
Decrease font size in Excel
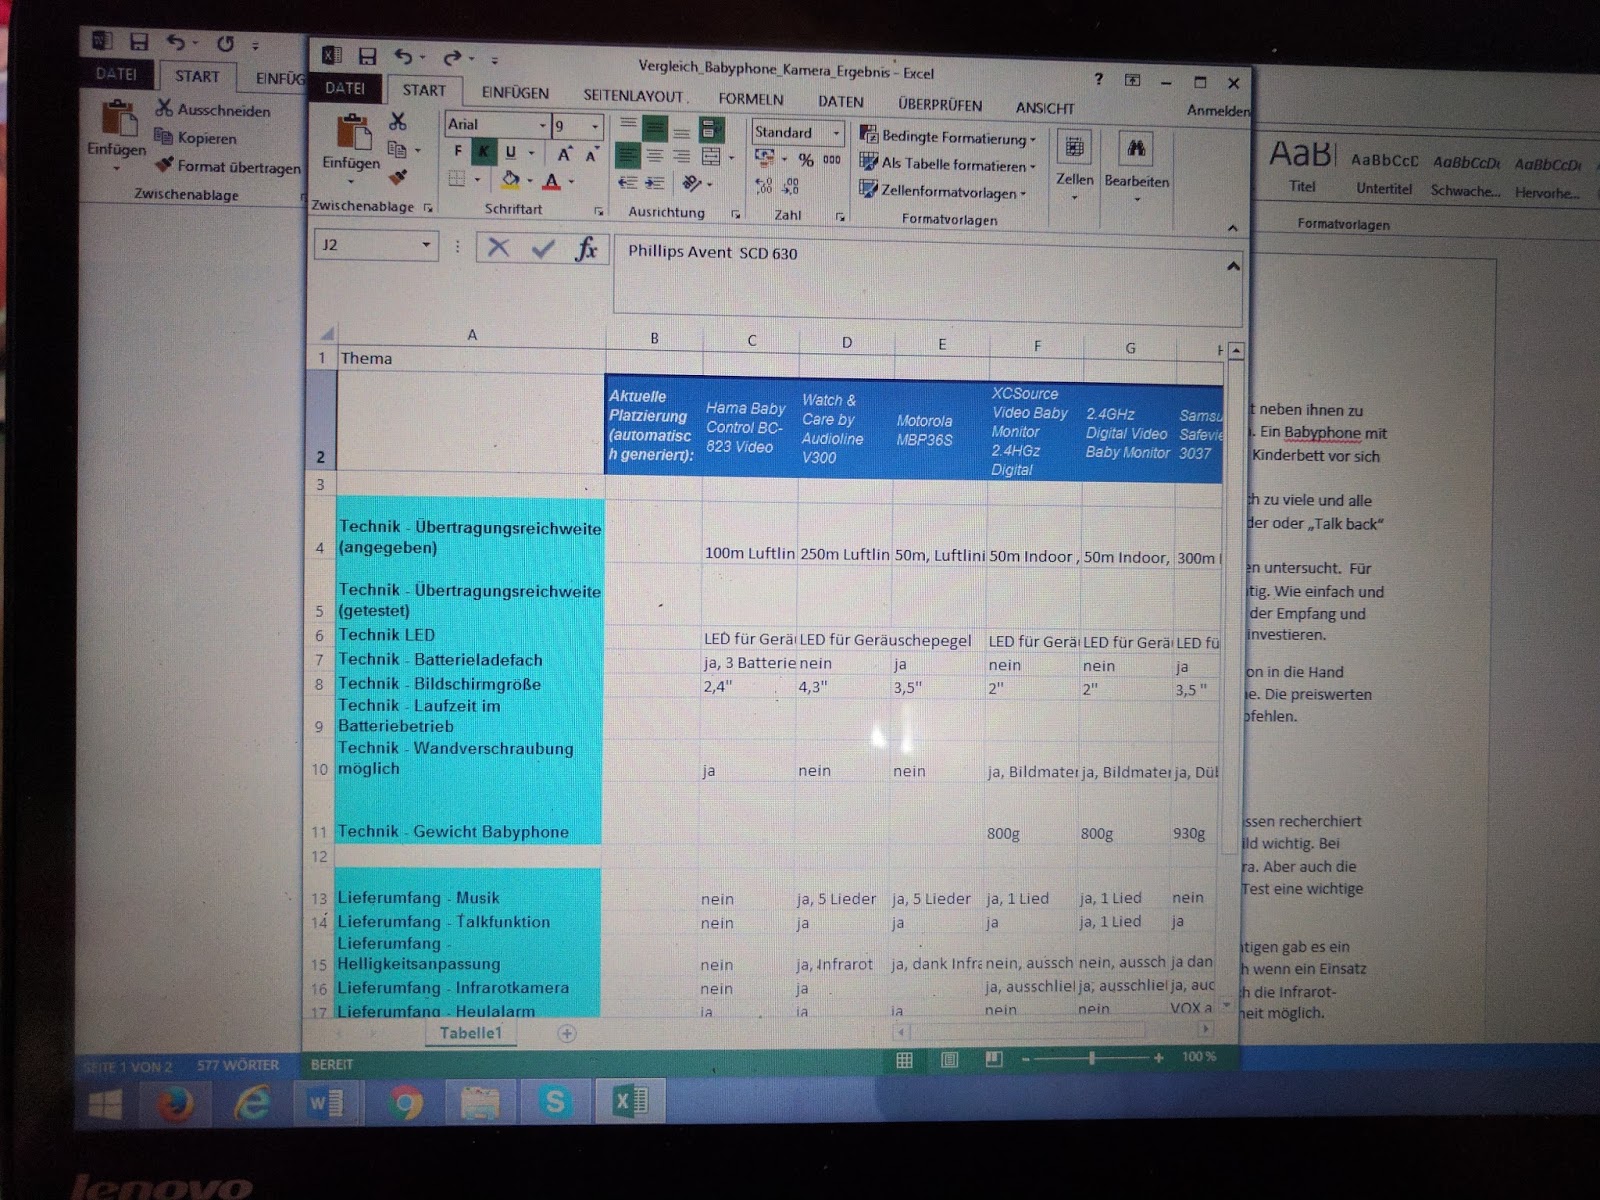tap(591, 155)
